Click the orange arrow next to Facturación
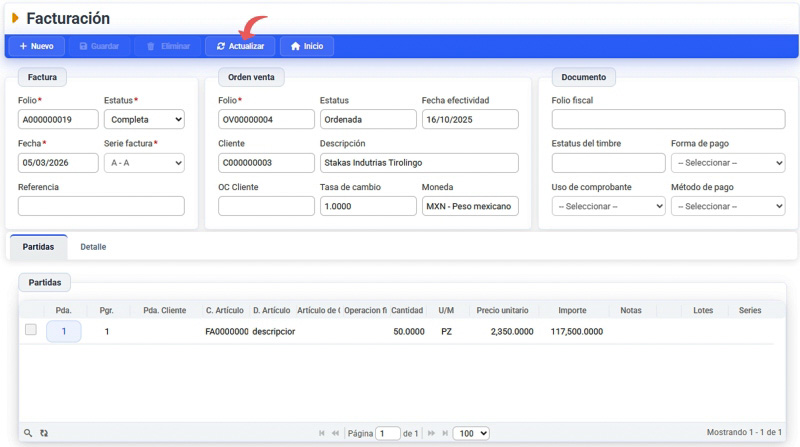The image size is (800, 447). 15,18
